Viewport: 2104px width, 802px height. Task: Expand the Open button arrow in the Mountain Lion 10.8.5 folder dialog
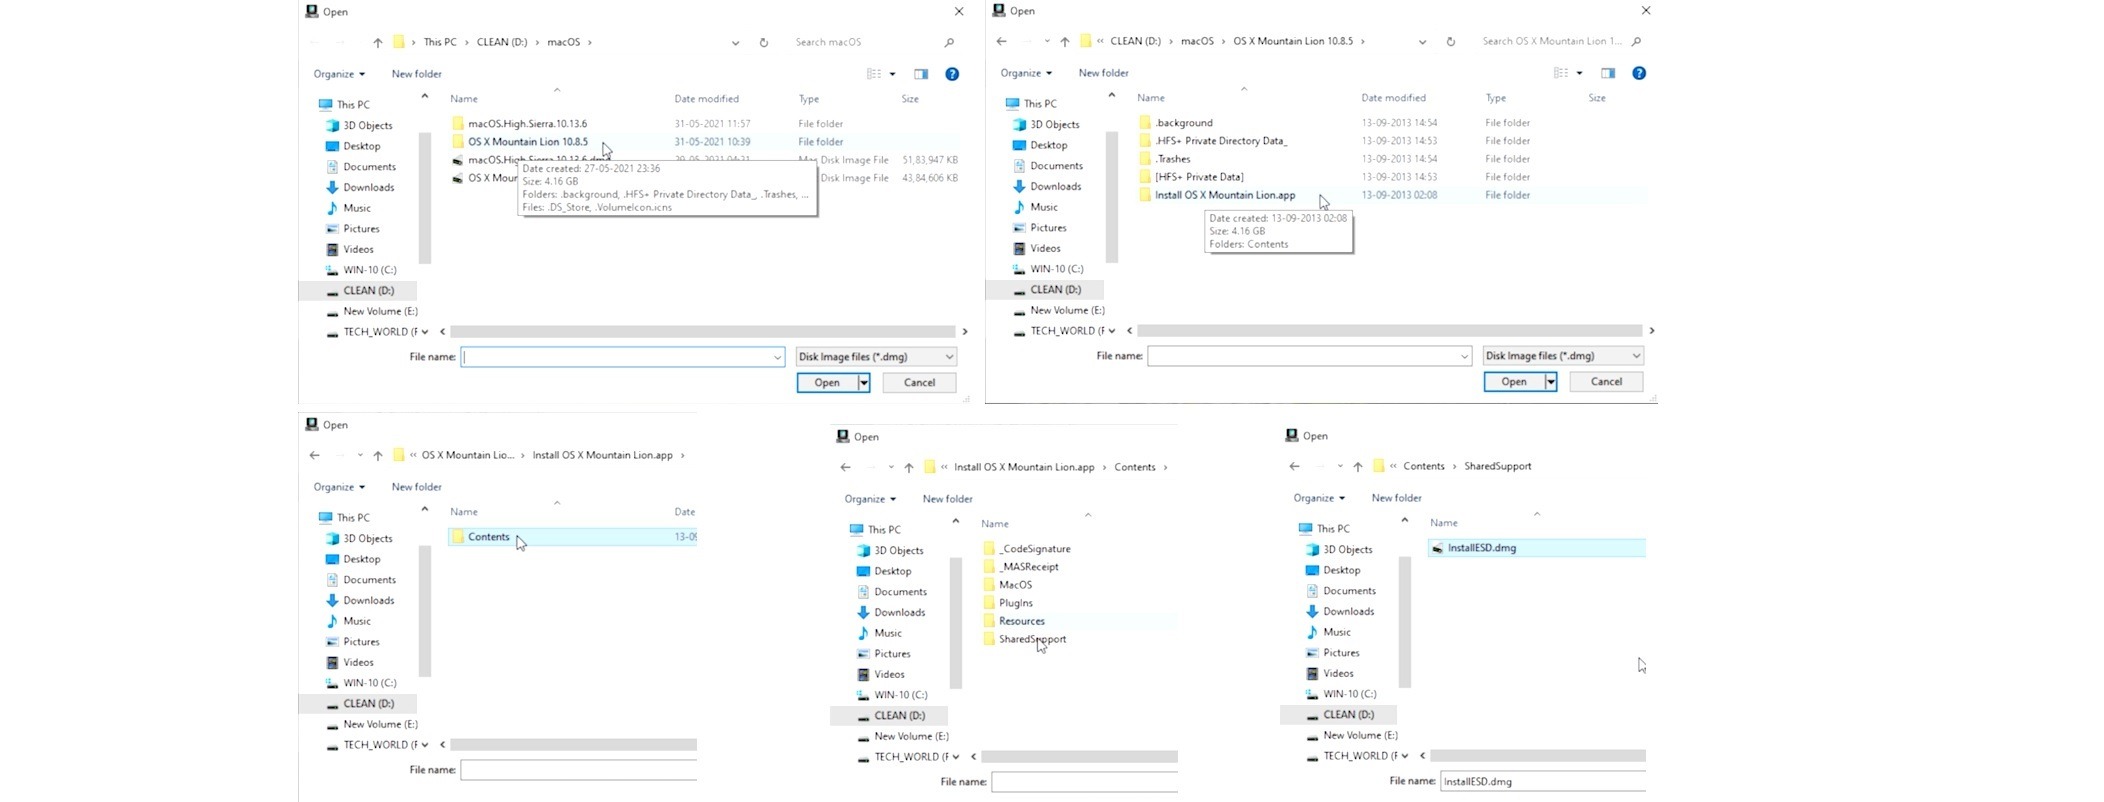(1551, 382)
